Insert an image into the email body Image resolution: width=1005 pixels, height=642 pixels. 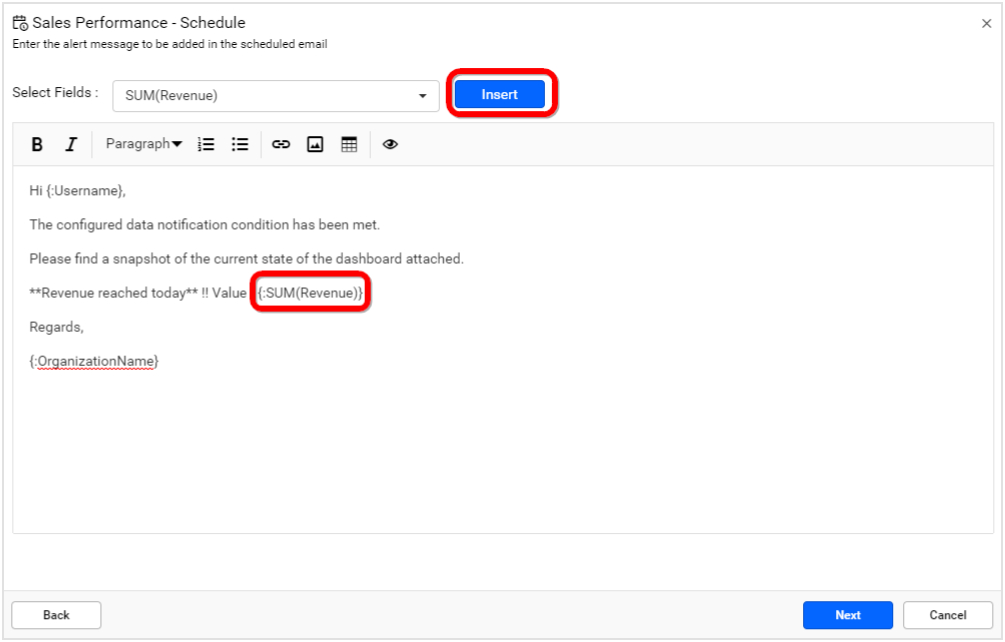(x=315, y=144)
